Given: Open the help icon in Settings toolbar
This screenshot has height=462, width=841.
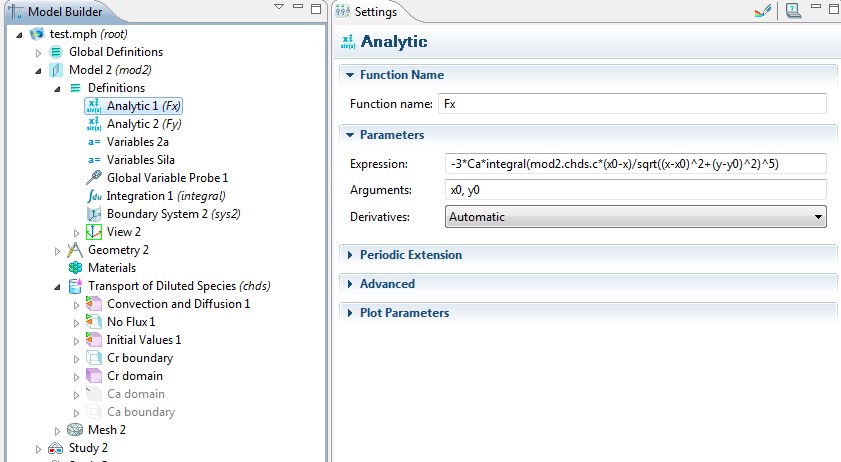Looking at the screenshot, I should pos(793,11).
